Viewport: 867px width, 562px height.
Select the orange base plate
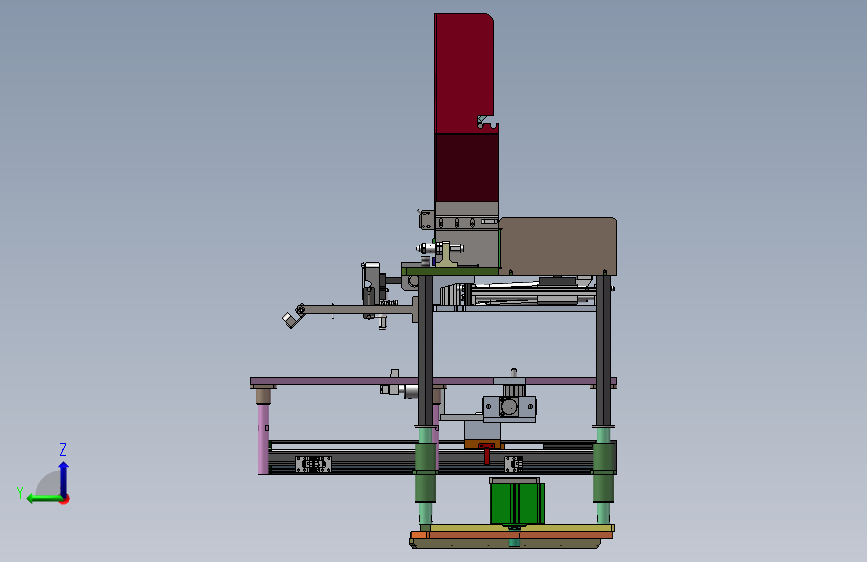point(511,535)
